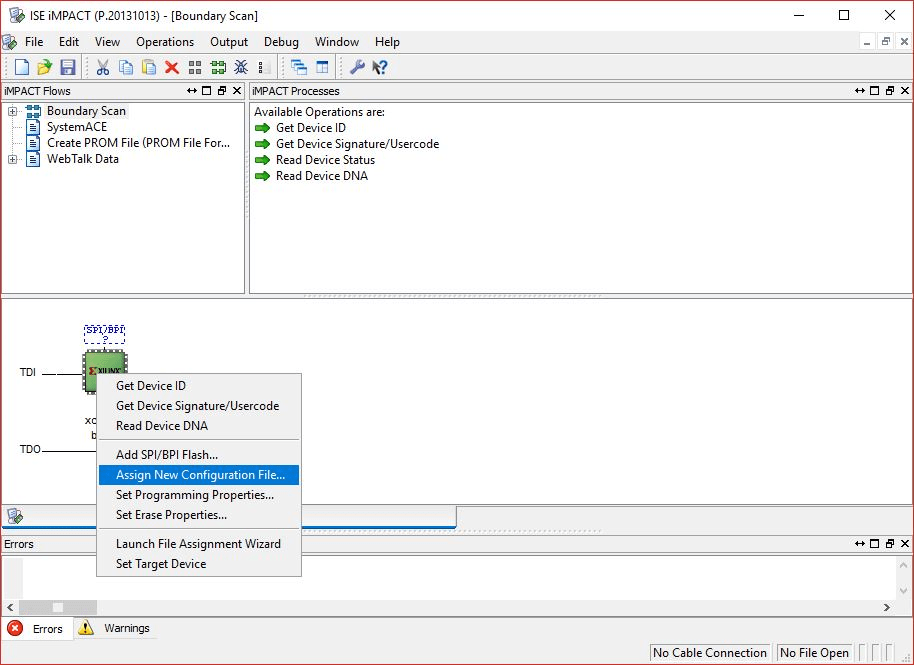Click the Debug chain bug icon
914x665 pixels.
click(x=241, y=67)
